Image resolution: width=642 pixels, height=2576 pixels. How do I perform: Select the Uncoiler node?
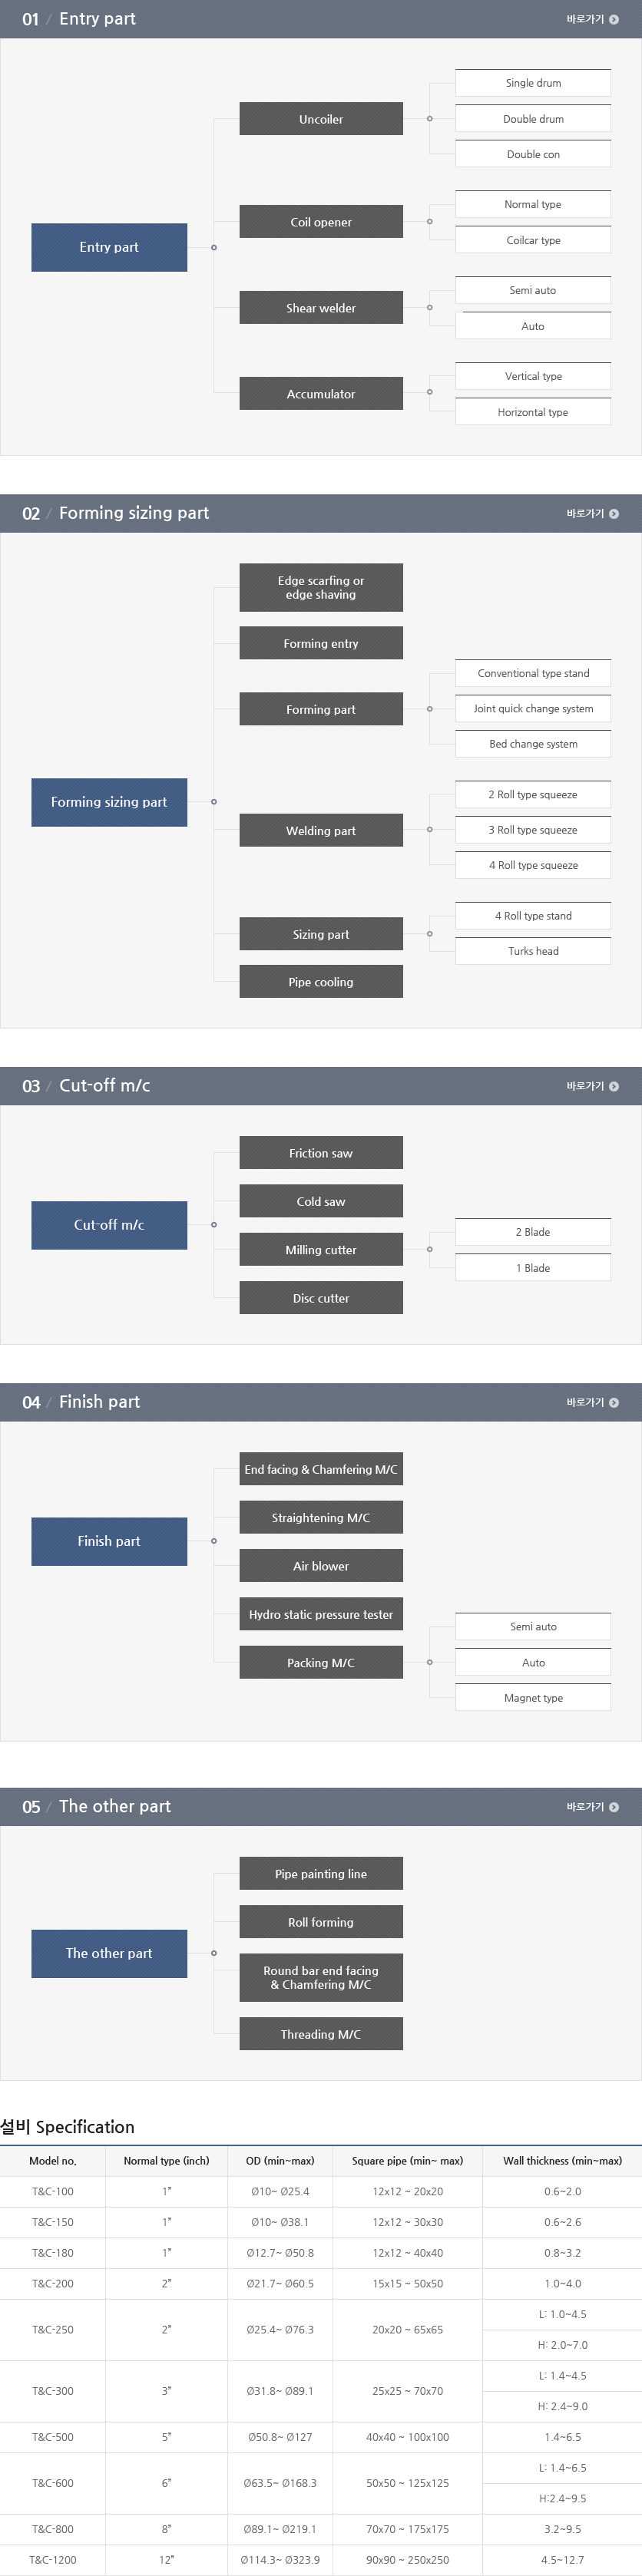[x=321, y=119]
